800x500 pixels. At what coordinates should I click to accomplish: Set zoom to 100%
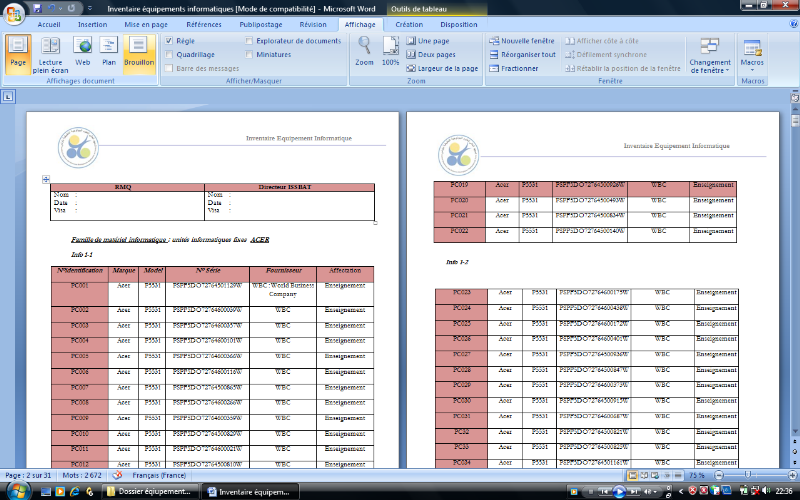click(390, 51)
